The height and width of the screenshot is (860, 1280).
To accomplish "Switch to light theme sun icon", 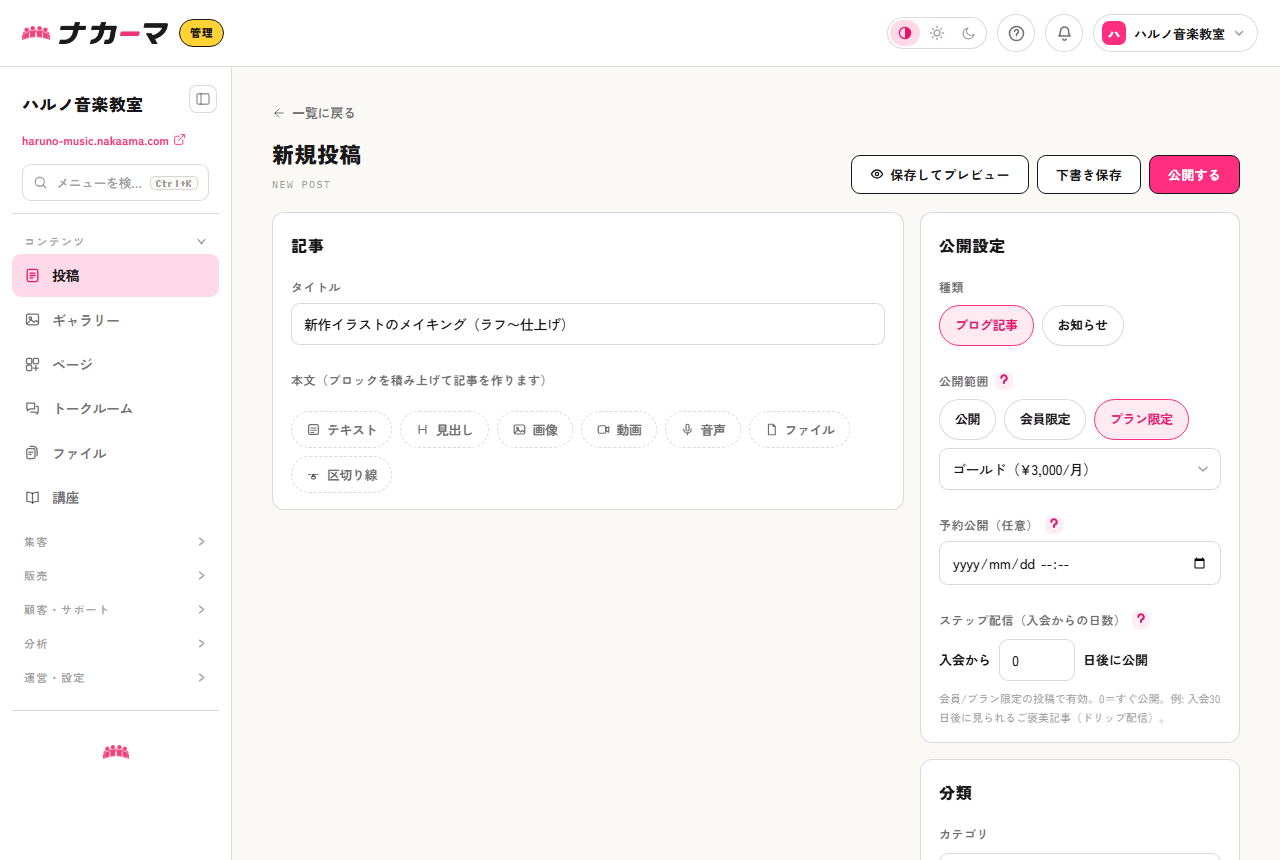I will pyautogui.click(x=937, y=33).
